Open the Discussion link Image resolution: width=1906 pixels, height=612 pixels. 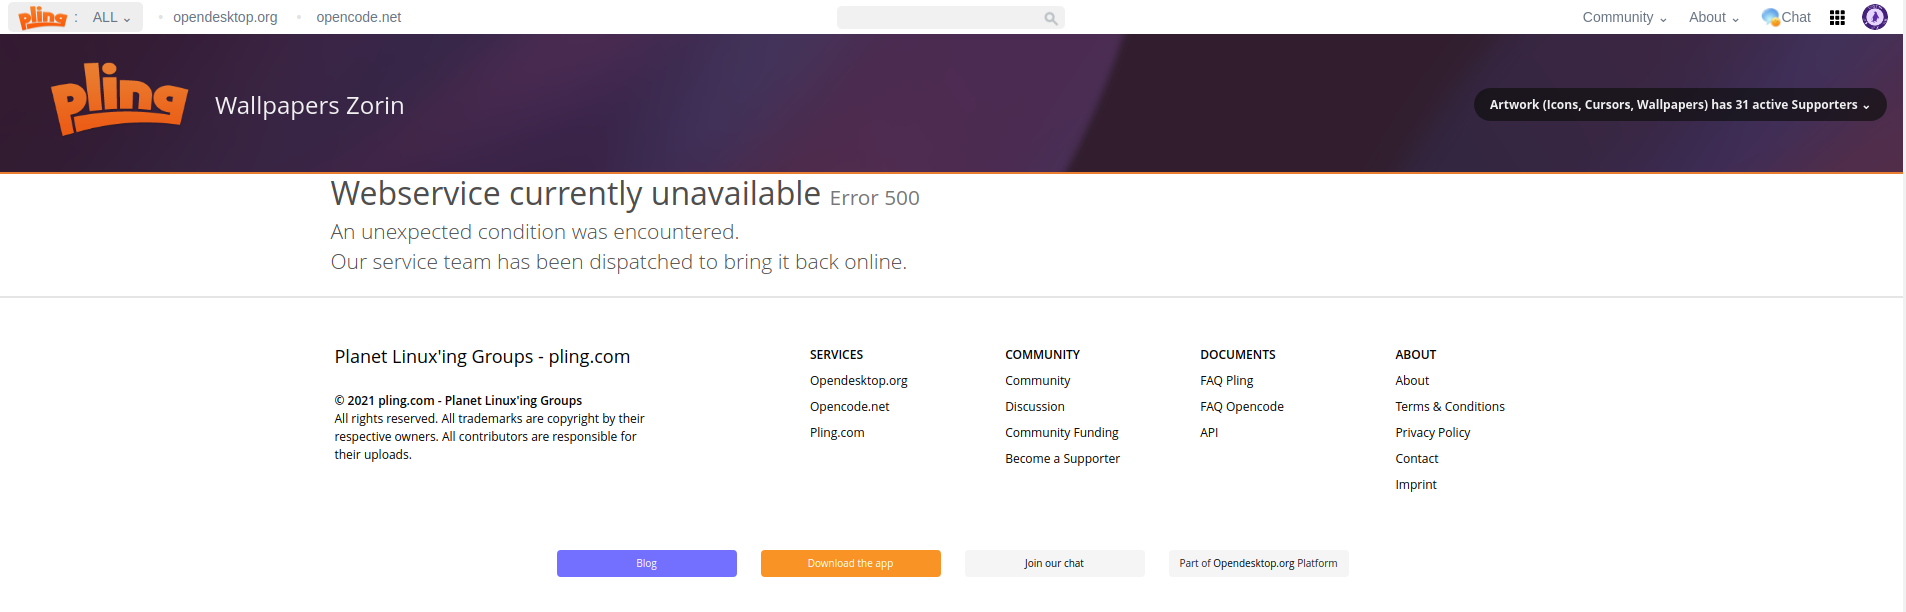[1035, 406]
